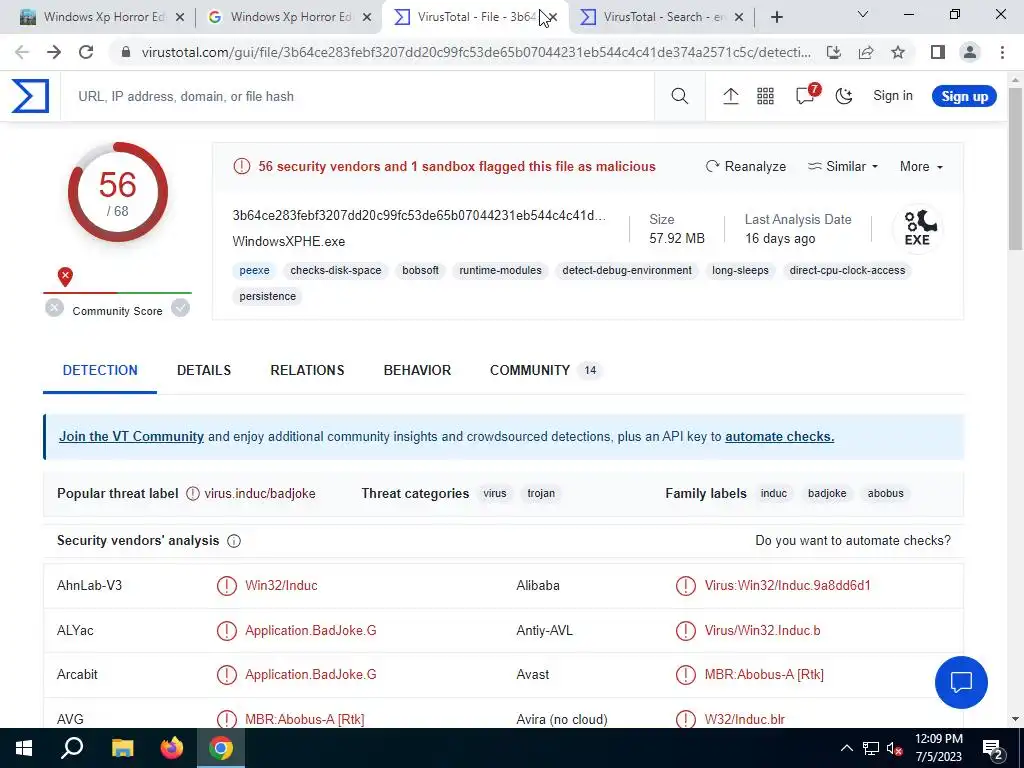Viewport: 1024px width, 768px height.
Task: Open the Similar dropdown
Action: (x=843, y=167)
